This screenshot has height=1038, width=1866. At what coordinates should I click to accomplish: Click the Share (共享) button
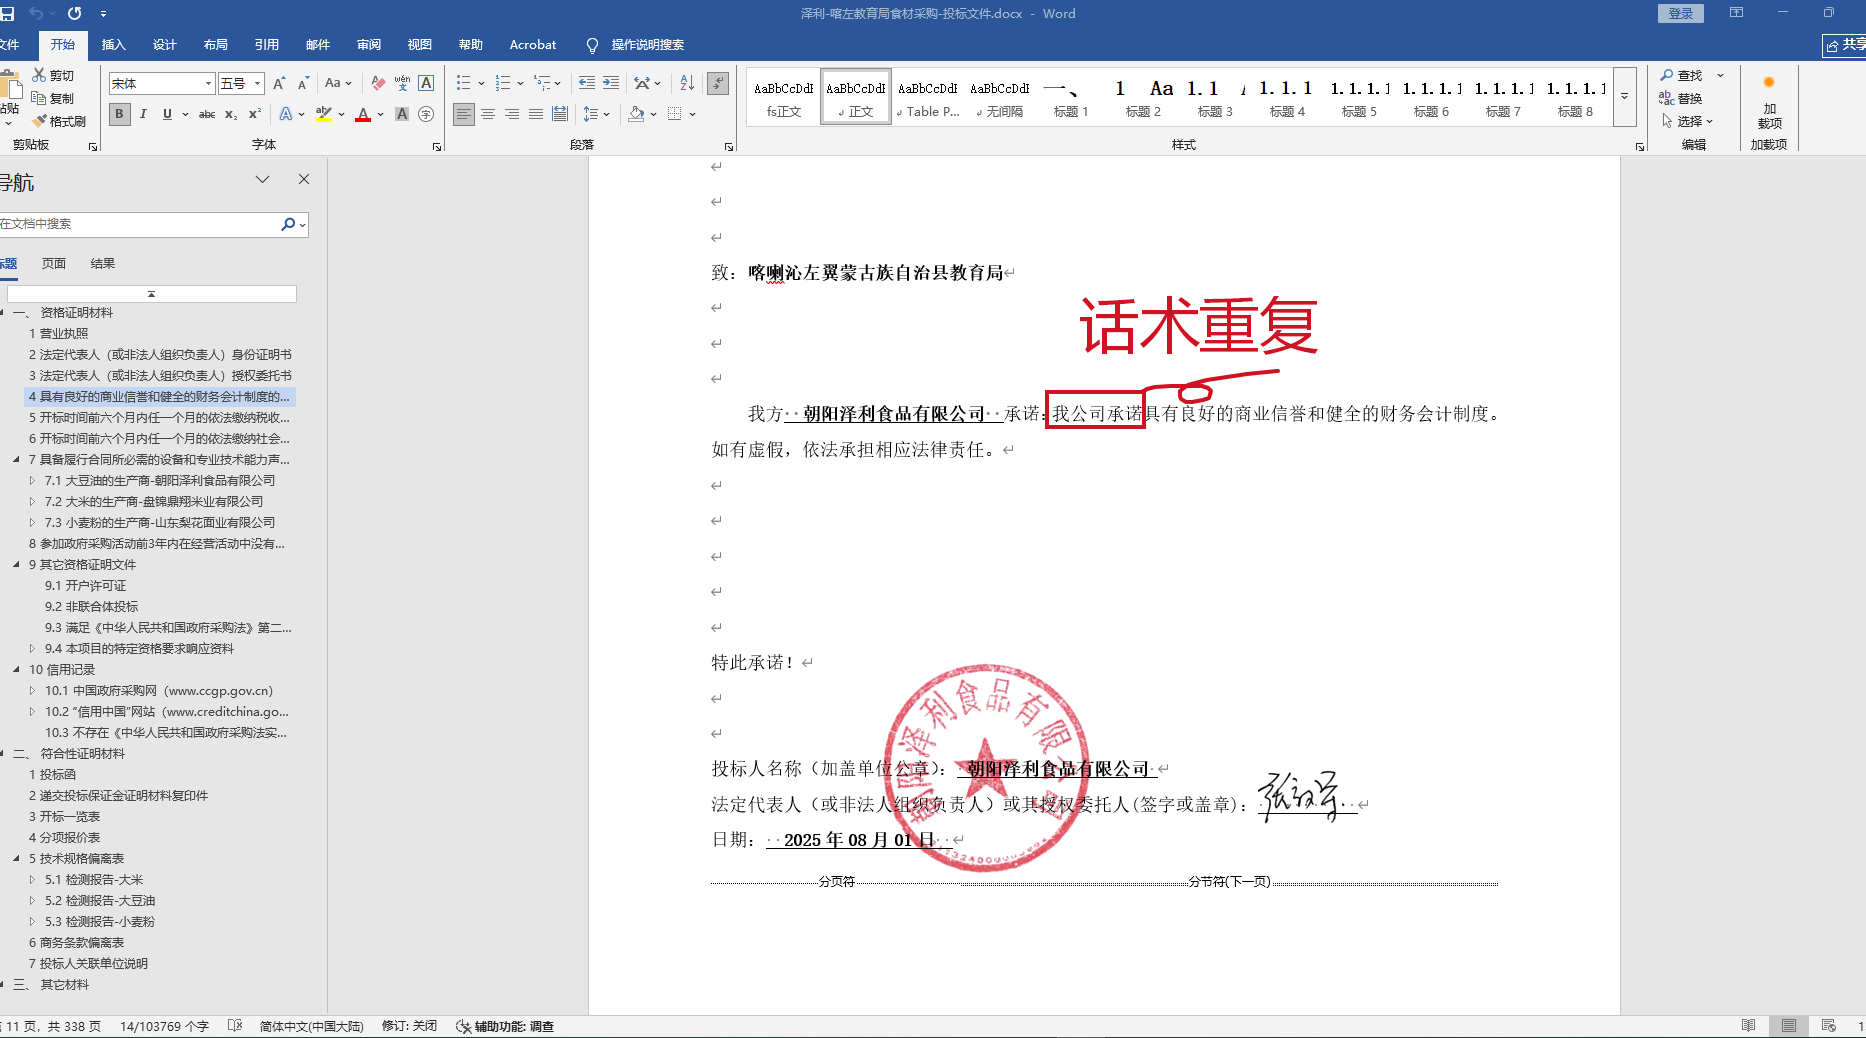click(x=1844, y=45)
